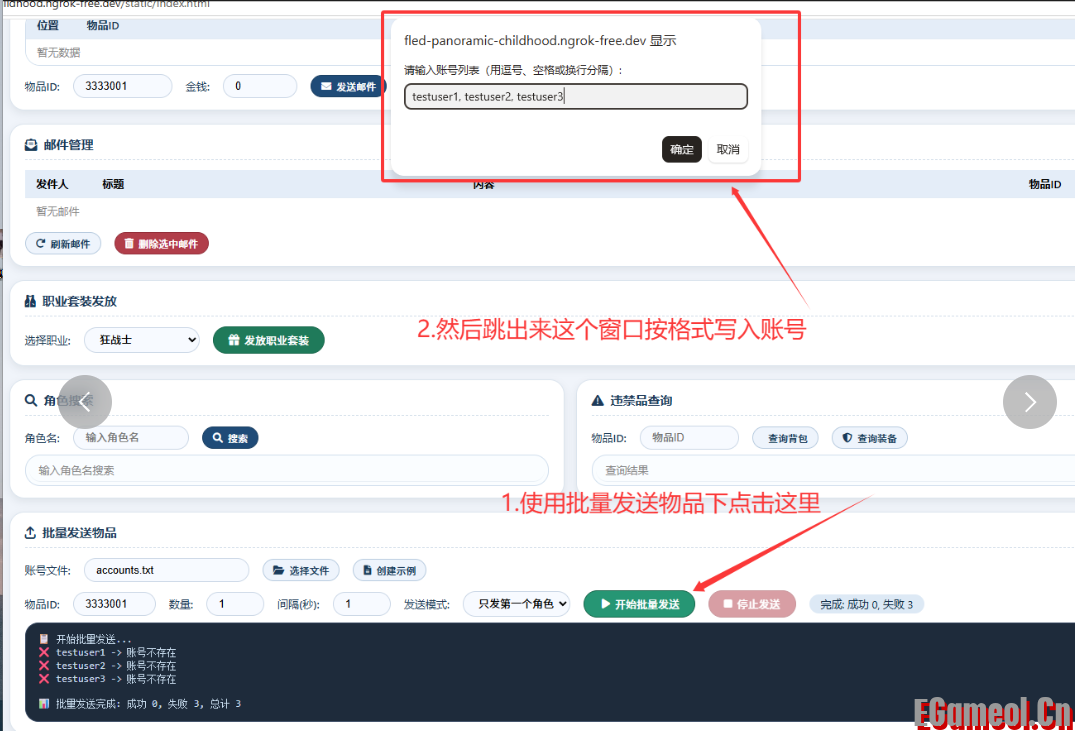Click the 发件人 column header

coord(52,184)
